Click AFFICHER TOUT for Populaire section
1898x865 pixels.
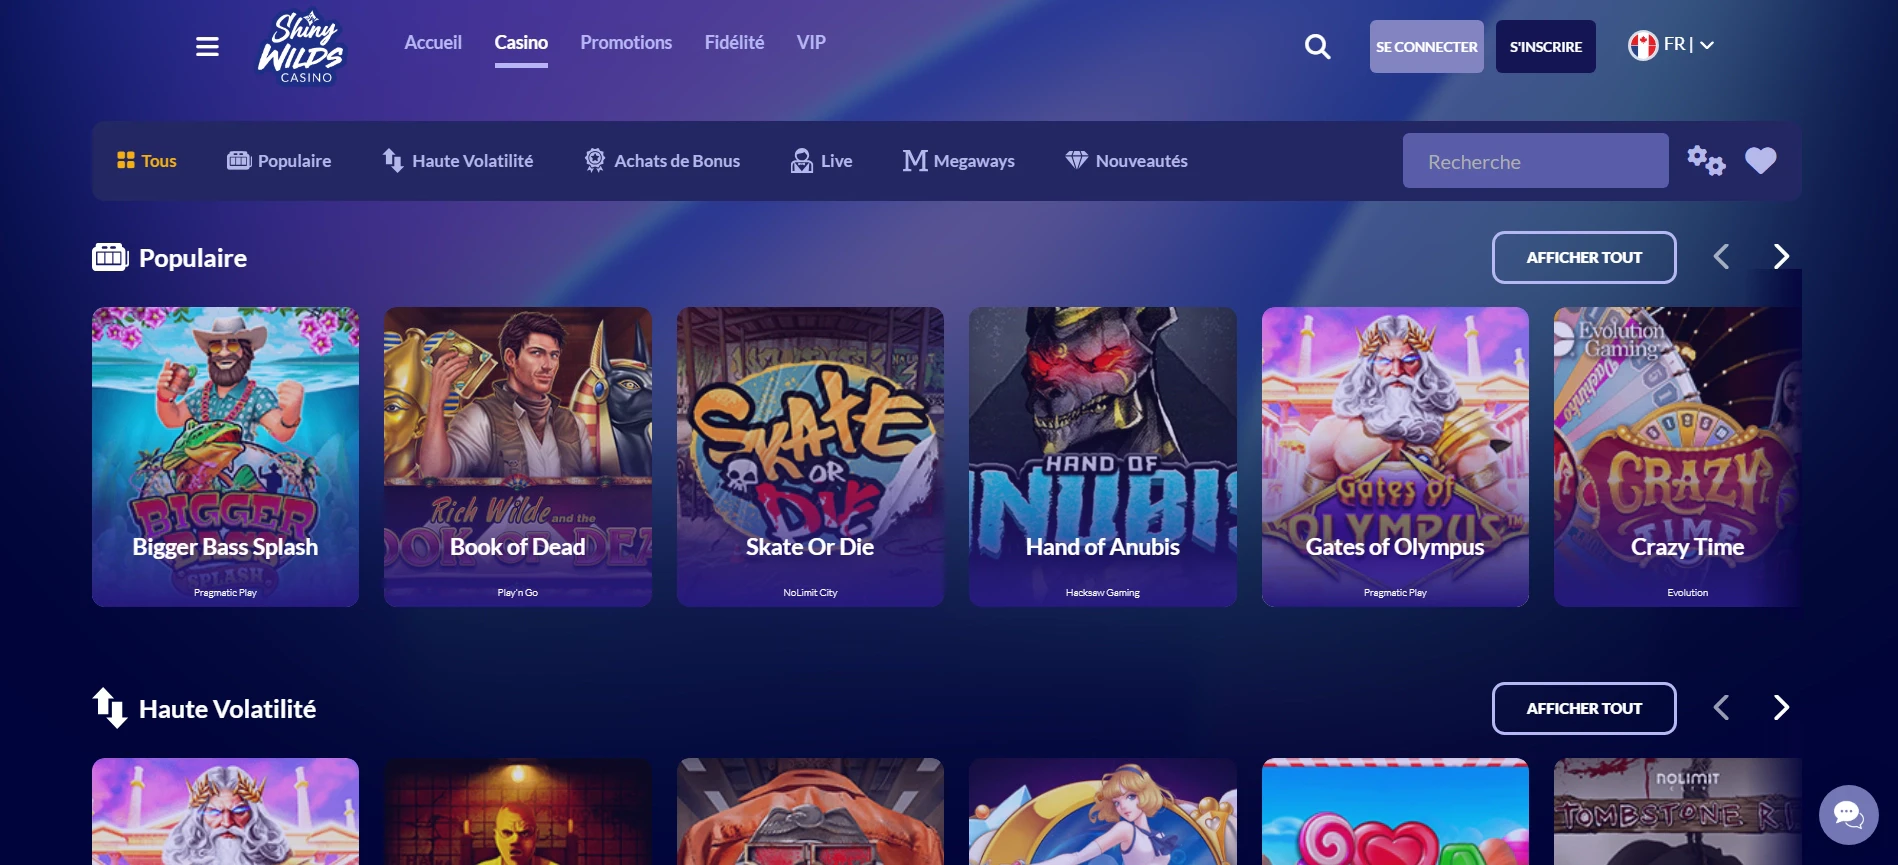tap(1584, 257)
